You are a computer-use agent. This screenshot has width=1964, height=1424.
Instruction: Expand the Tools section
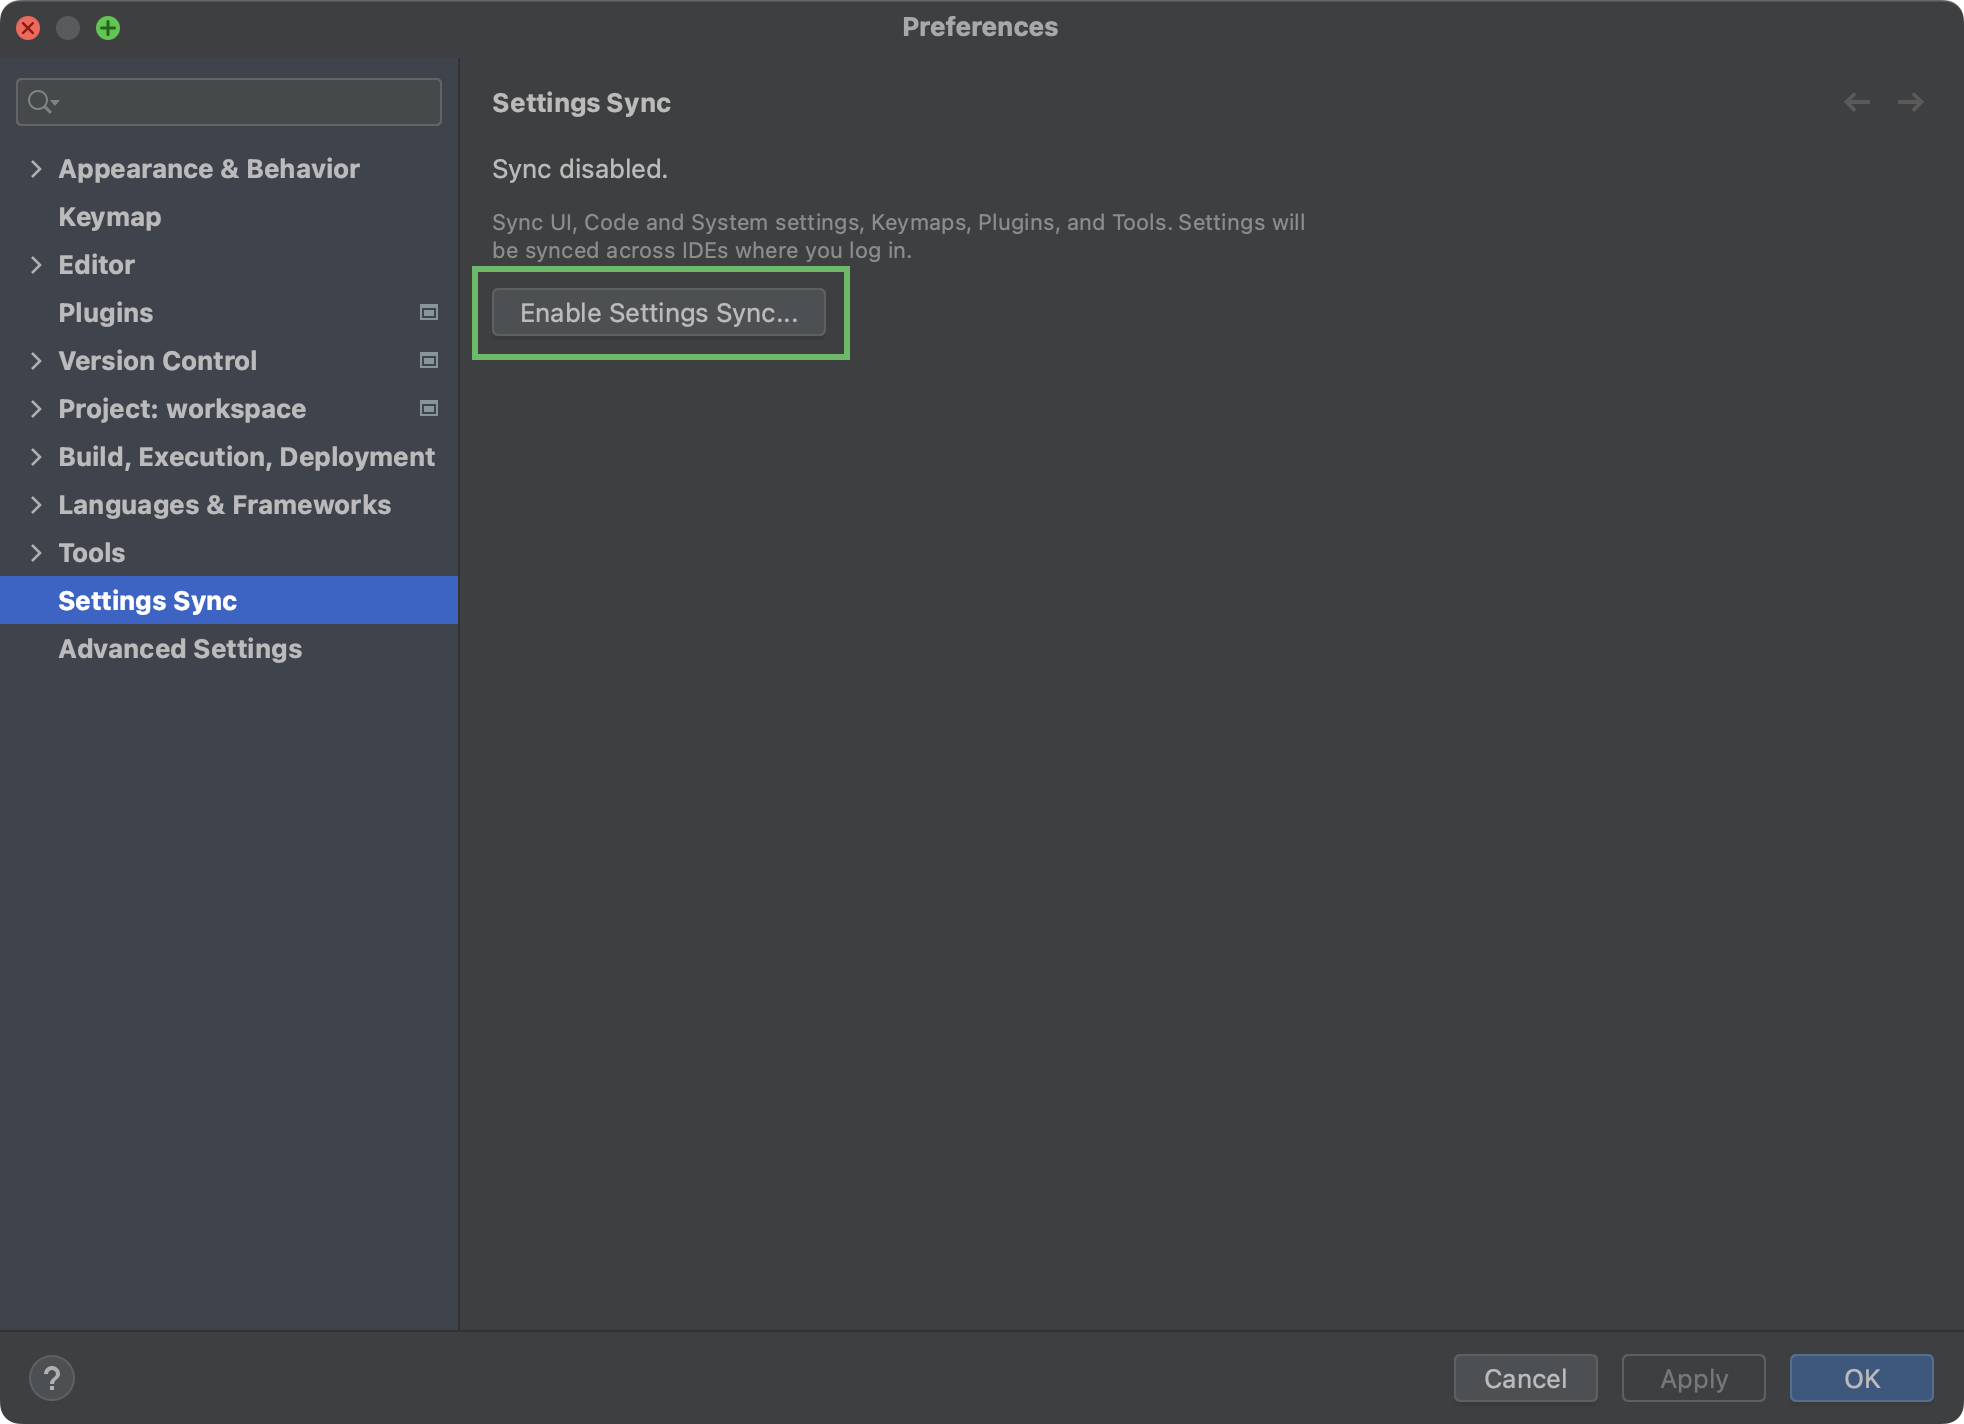point(36,552)
